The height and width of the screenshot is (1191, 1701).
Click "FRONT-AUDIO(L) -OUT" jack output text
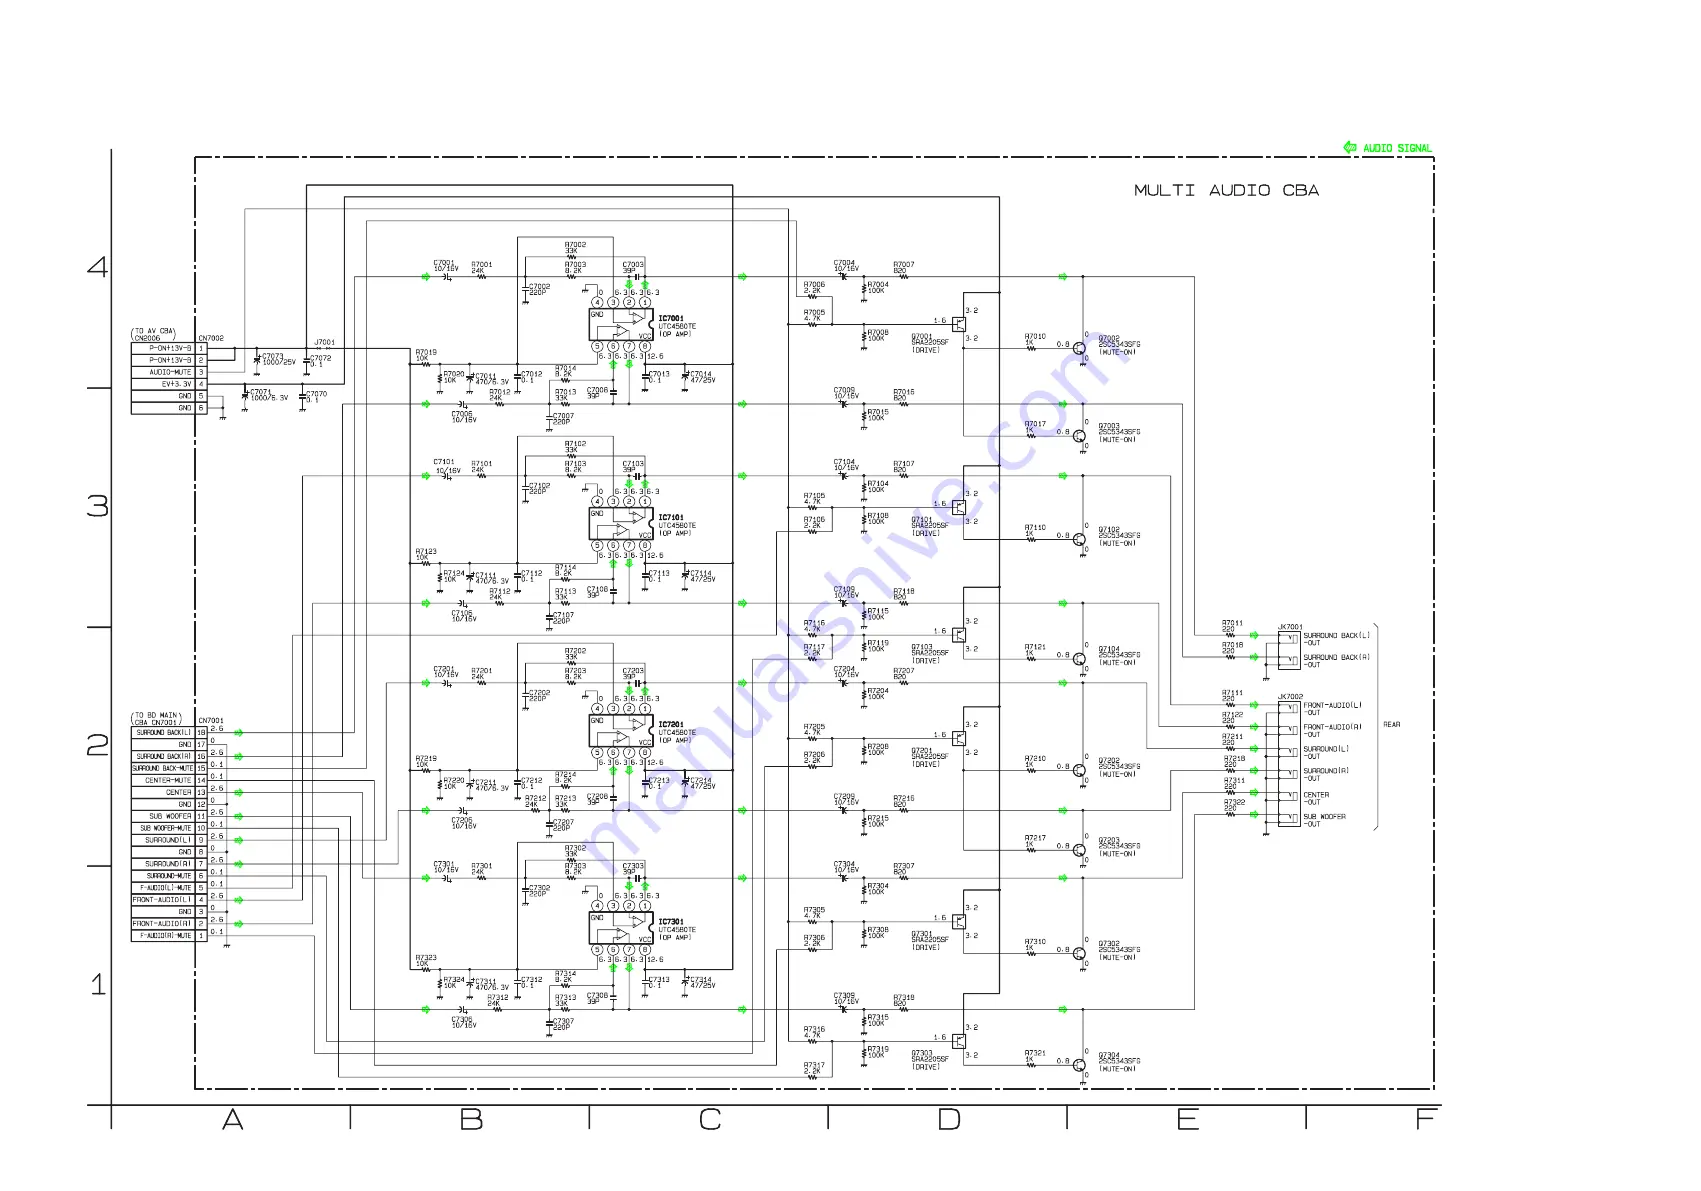pyautogui.click(x=1332, y=709)
